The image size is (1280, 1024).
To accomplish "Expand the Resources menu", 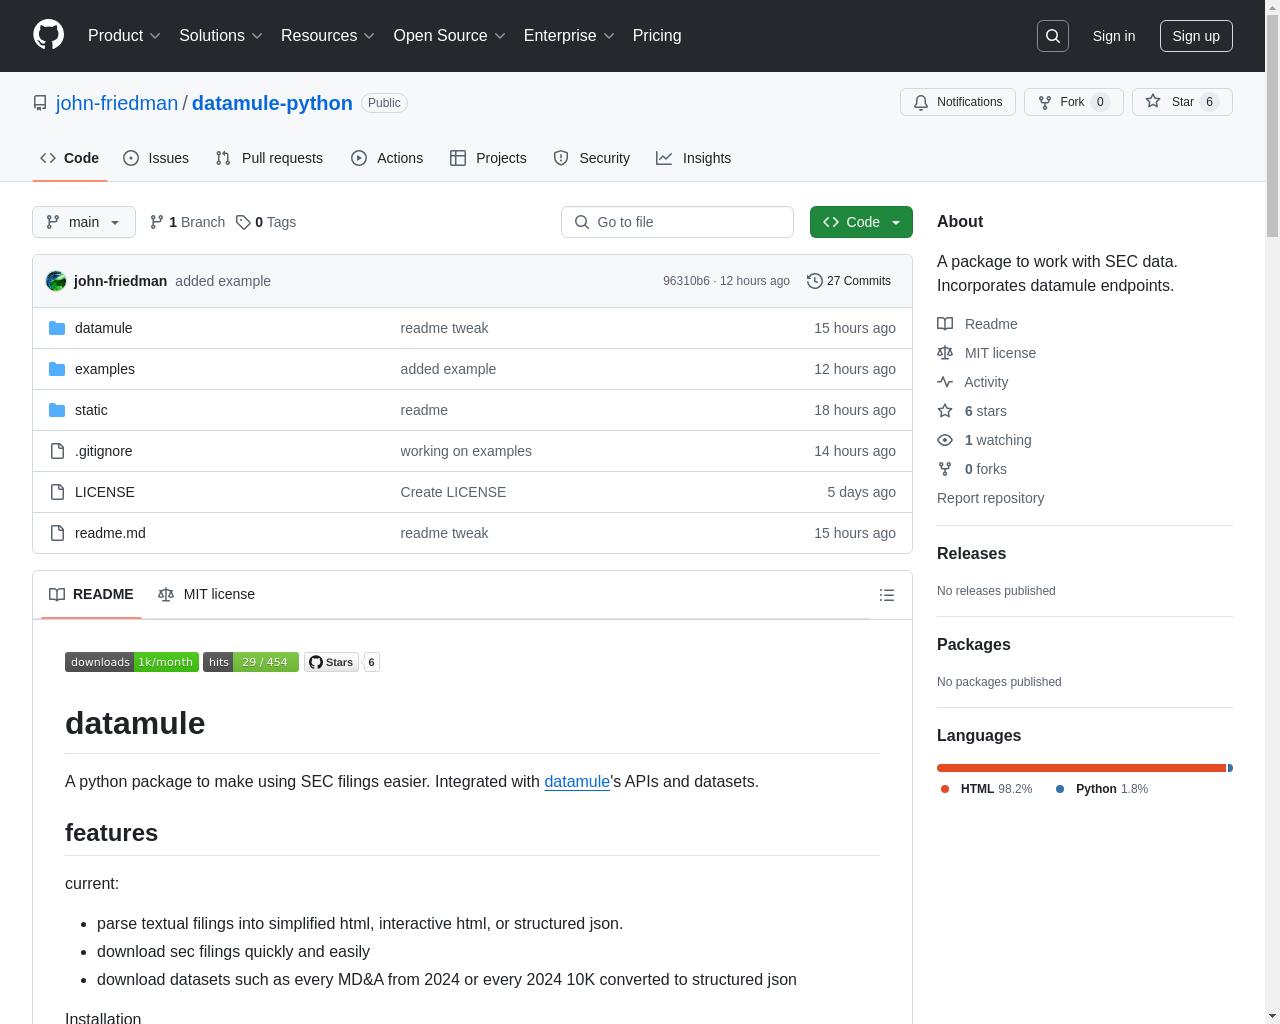I will pos(328,36).
